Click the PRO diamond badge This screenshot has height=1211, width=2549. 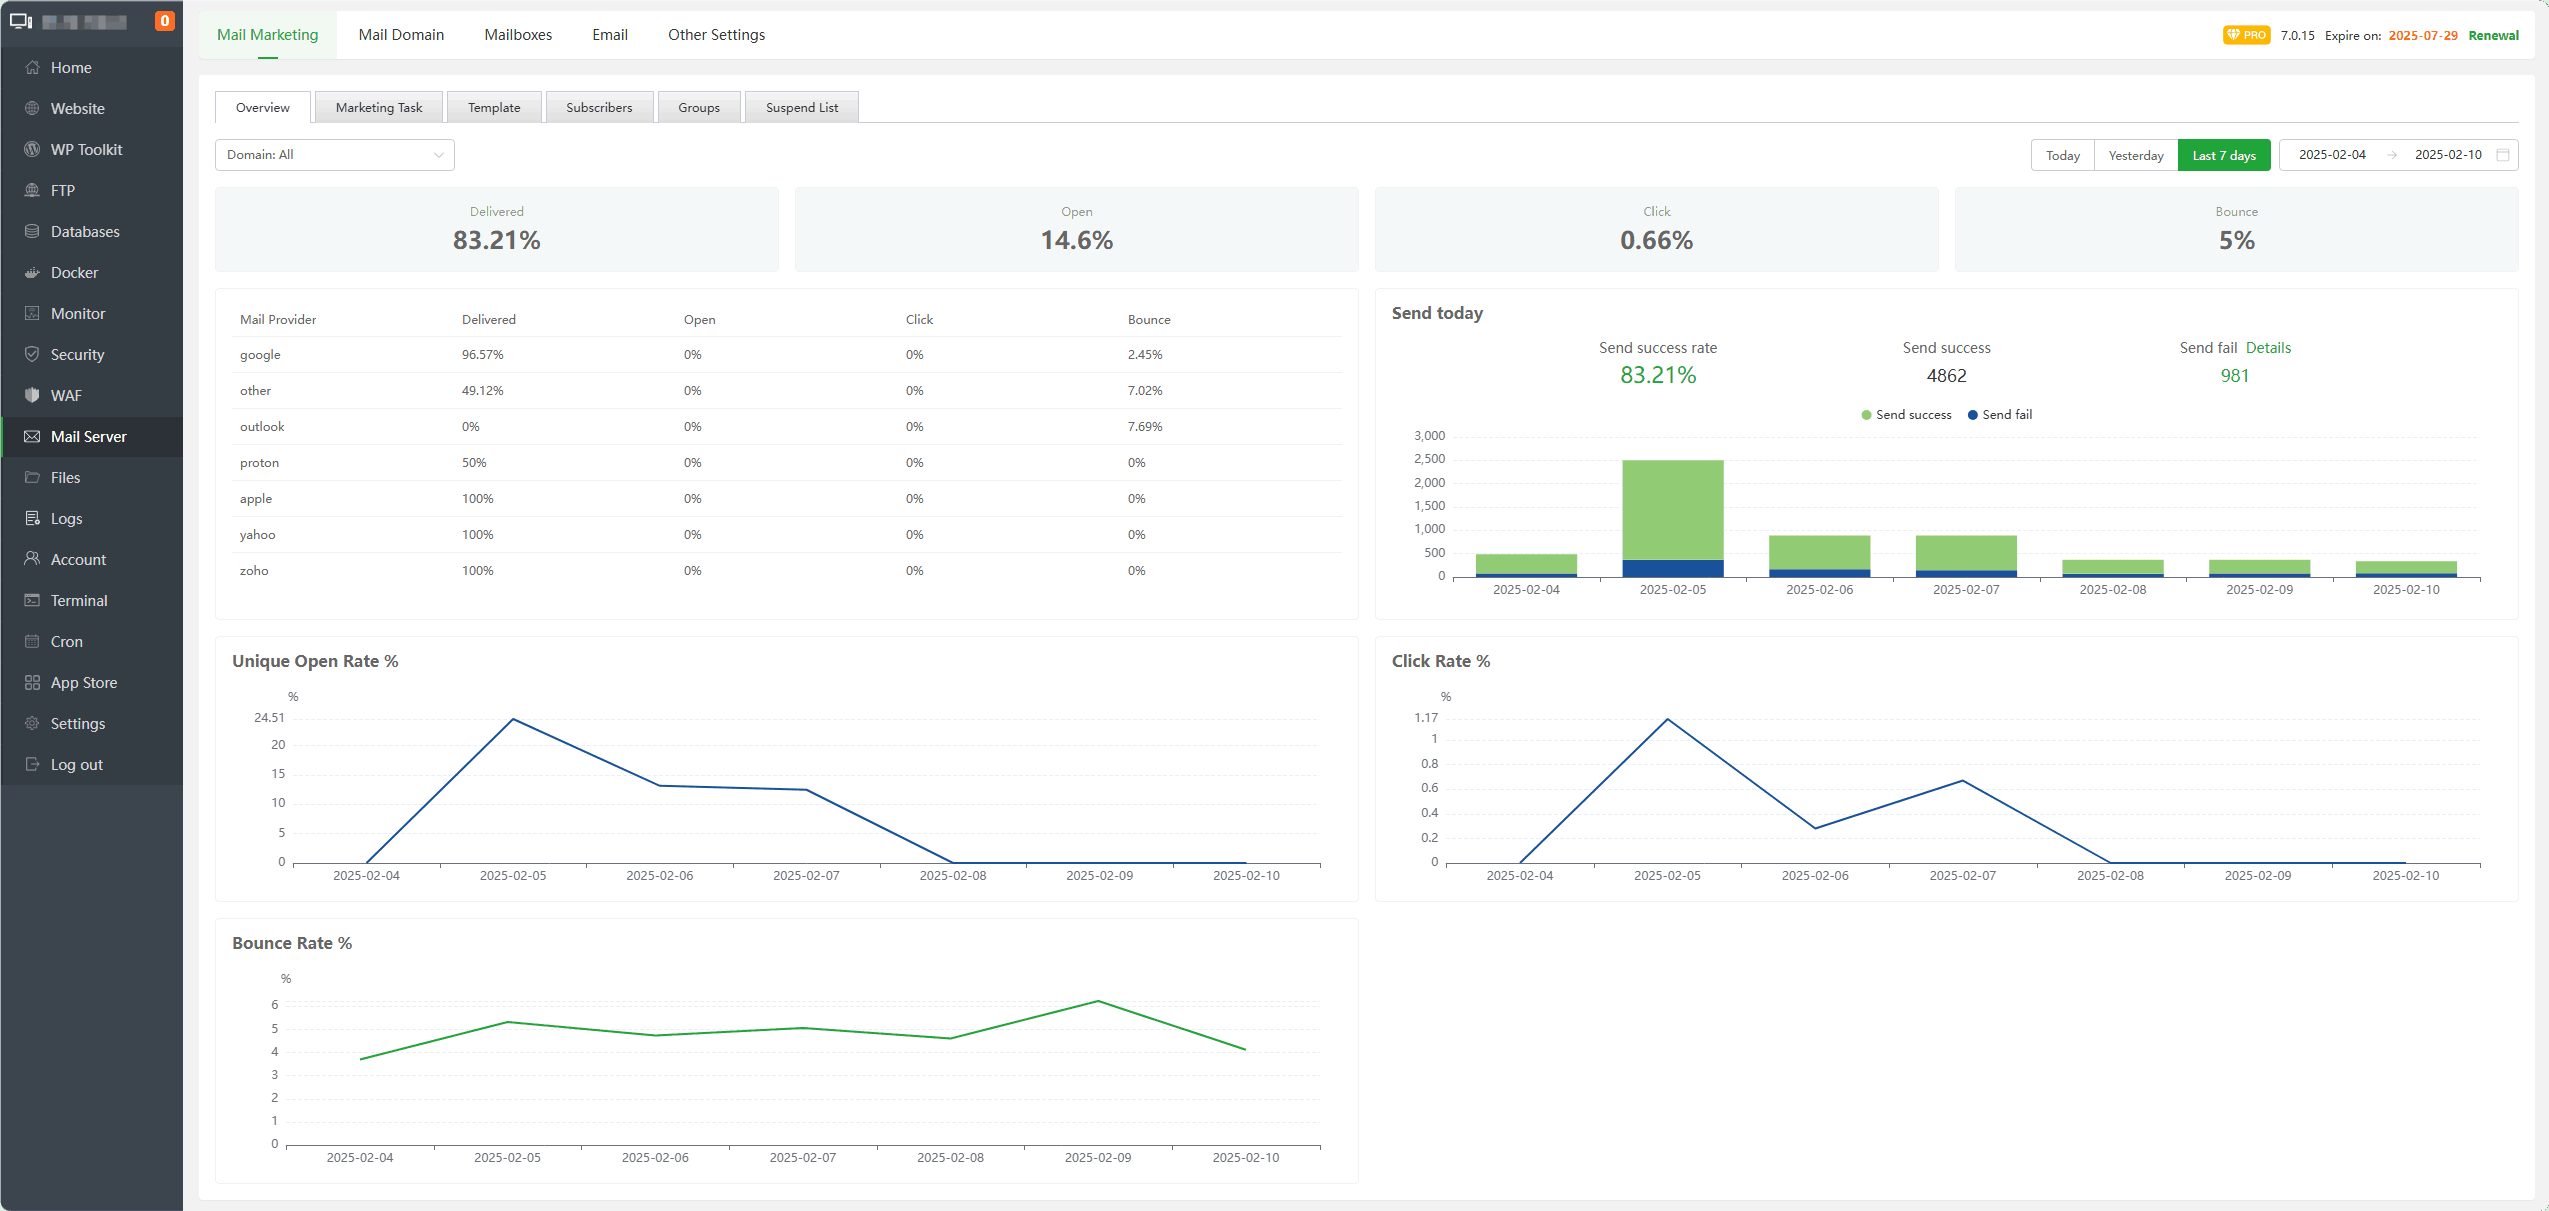[2246, 35]
